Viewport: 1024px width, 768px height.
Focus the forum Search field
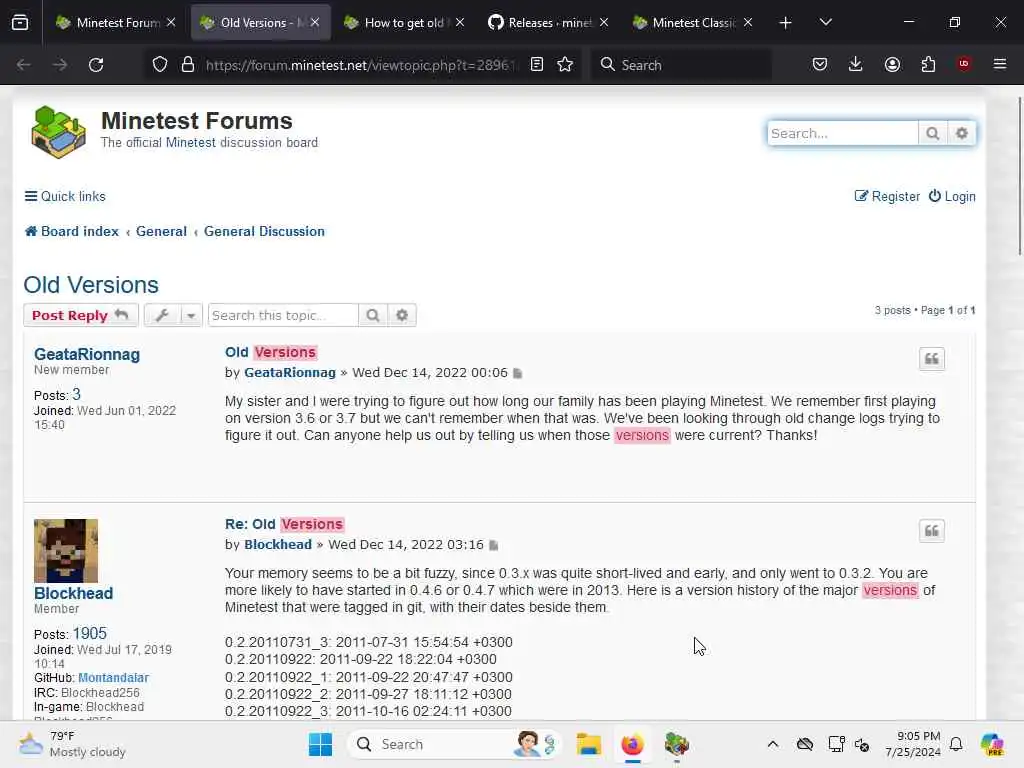pyautogui.click(x=843, y=133)
